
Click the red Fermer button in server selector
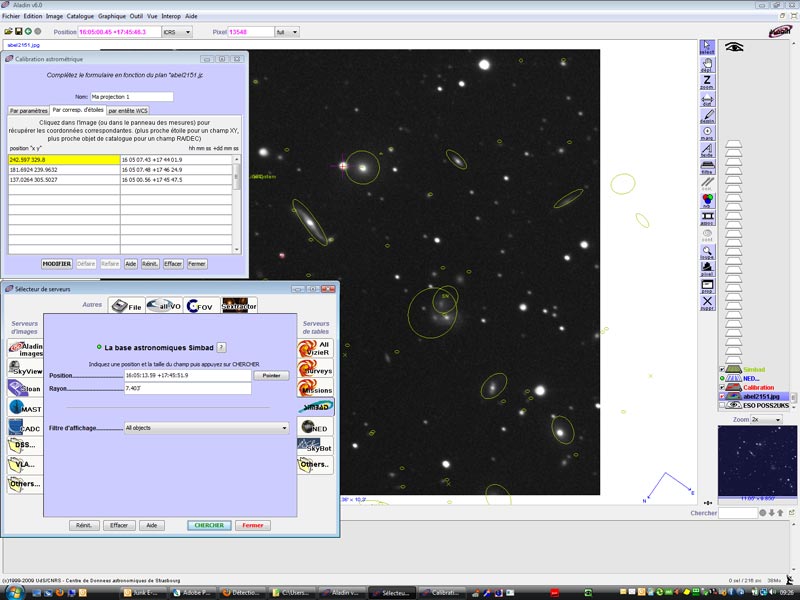tap(253, 525)
